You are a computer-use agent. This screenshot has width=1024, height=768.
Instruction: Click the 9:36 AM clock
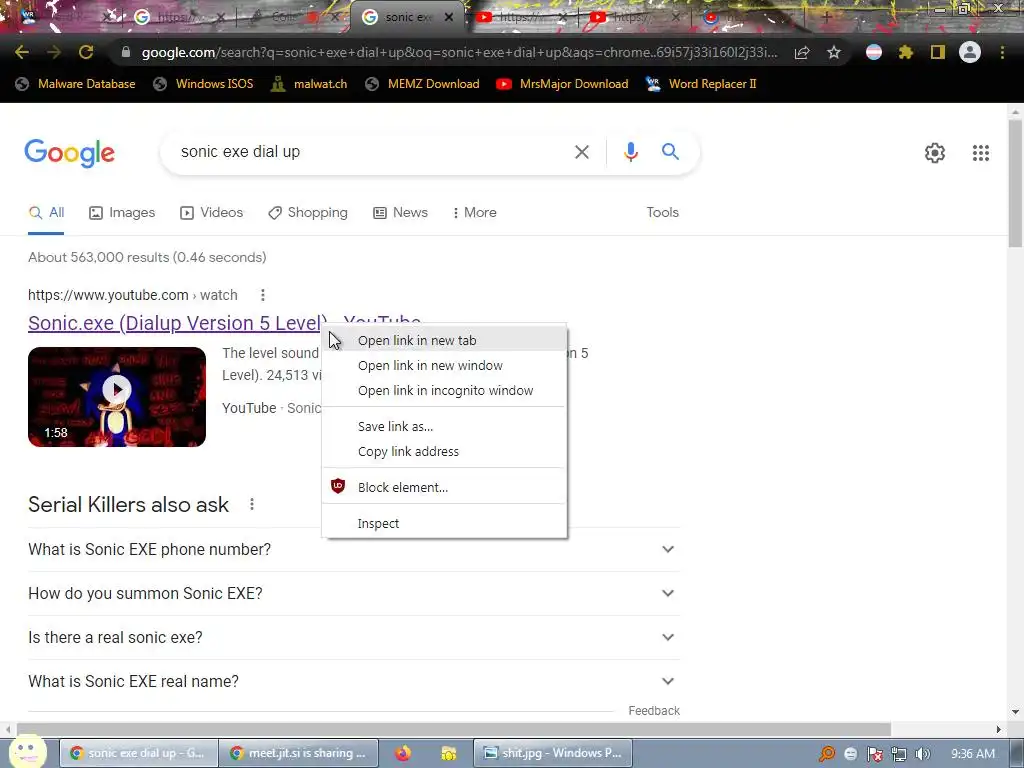tap(973, 754)
